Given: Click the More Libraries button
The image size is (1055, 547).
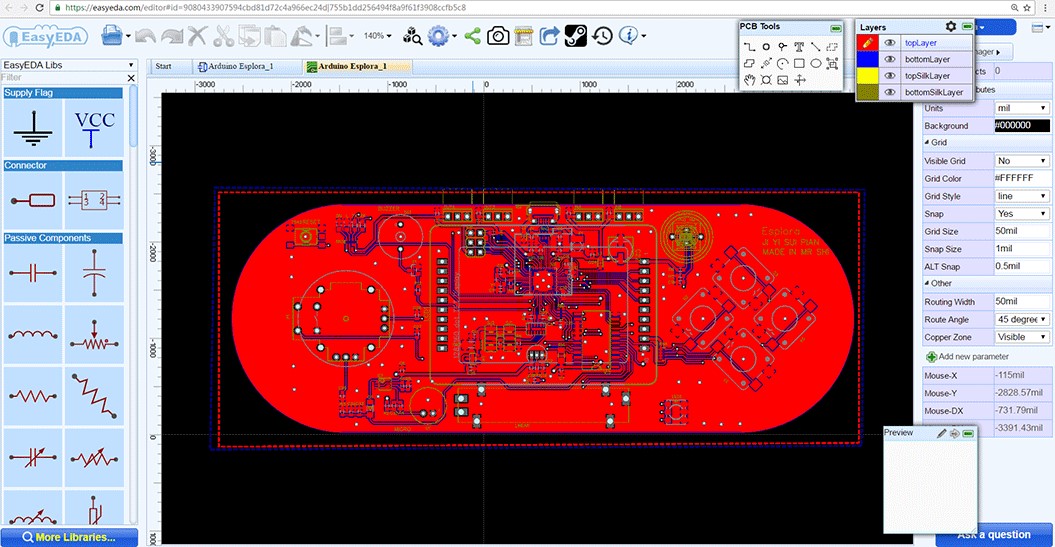Looking at the screenshot, I should [x=68, y=537].
